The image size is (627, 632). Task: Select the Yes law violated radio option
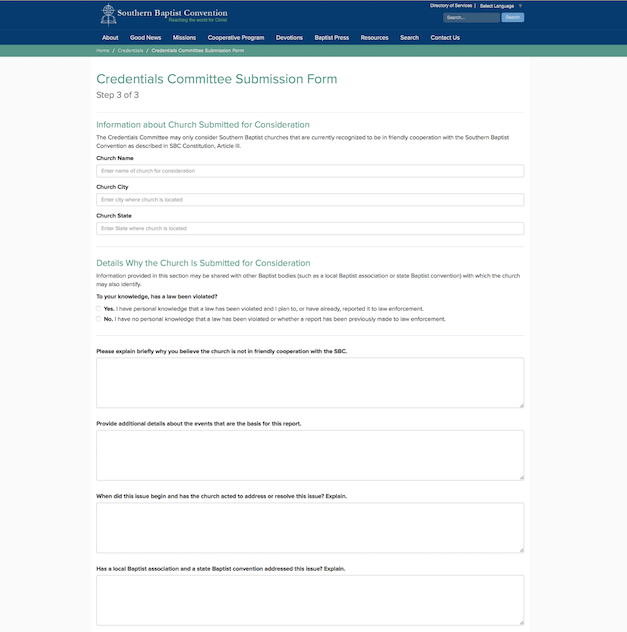click(x=99, y=309)
